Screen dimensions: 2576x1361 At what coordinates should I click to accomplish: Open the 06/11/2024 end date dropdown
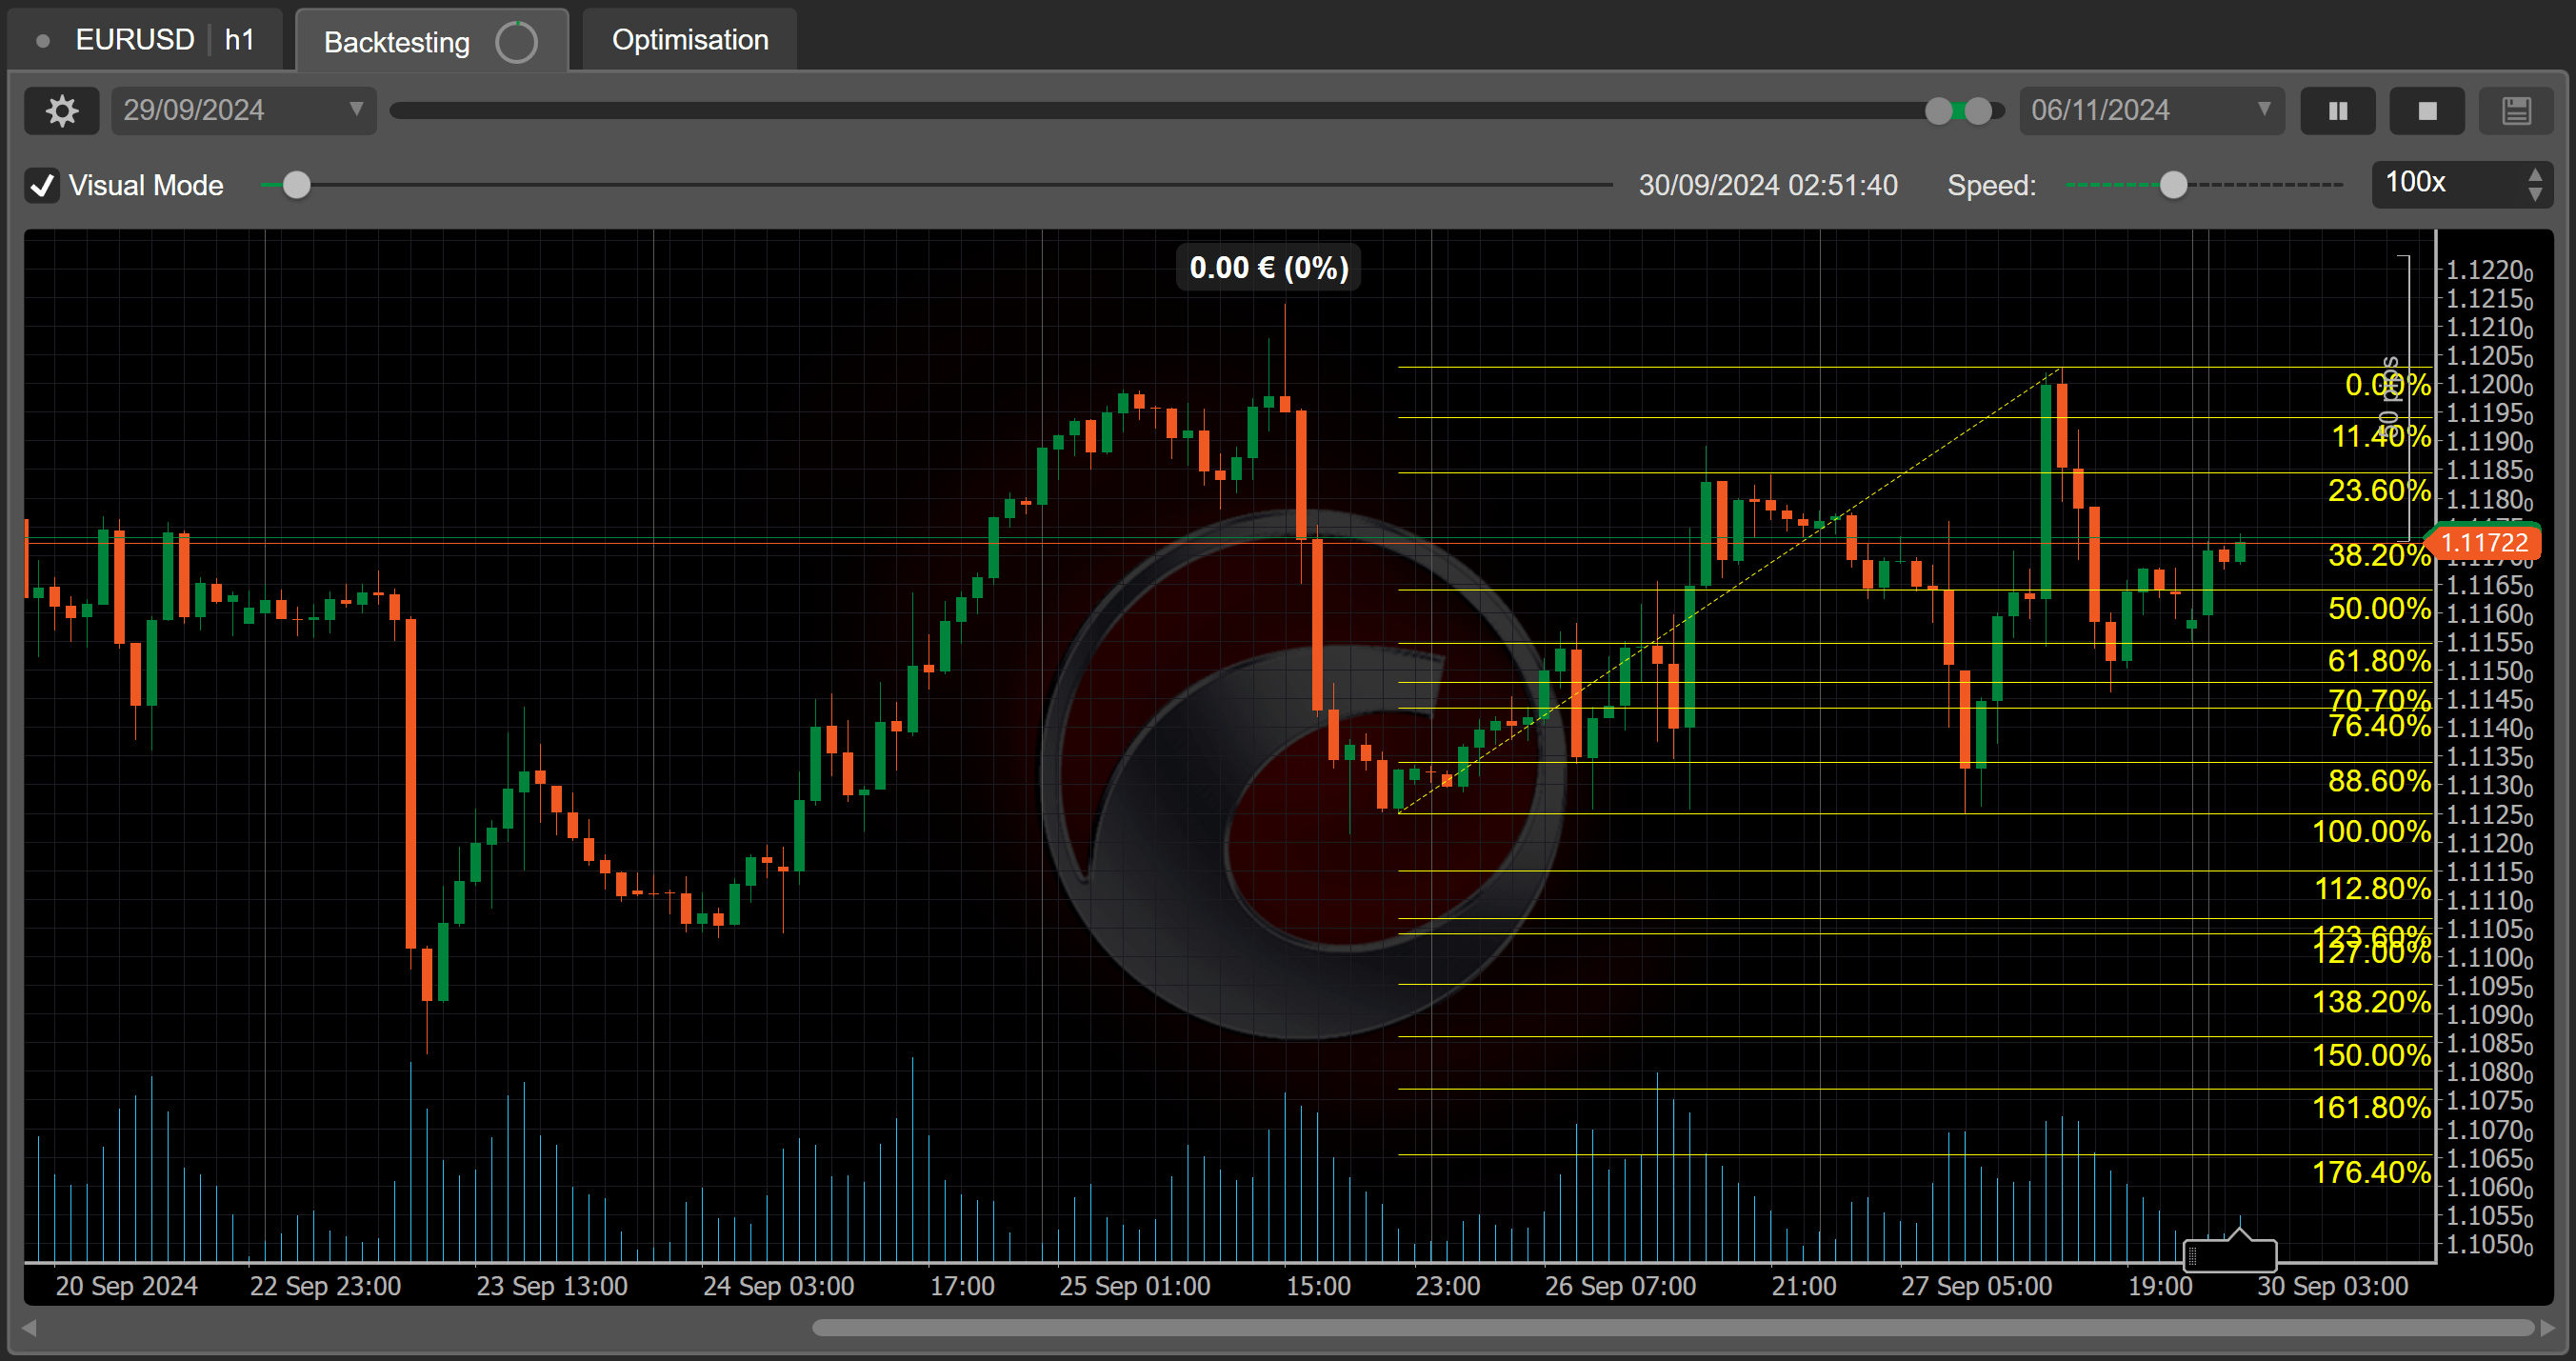[x=2151, y=110]
